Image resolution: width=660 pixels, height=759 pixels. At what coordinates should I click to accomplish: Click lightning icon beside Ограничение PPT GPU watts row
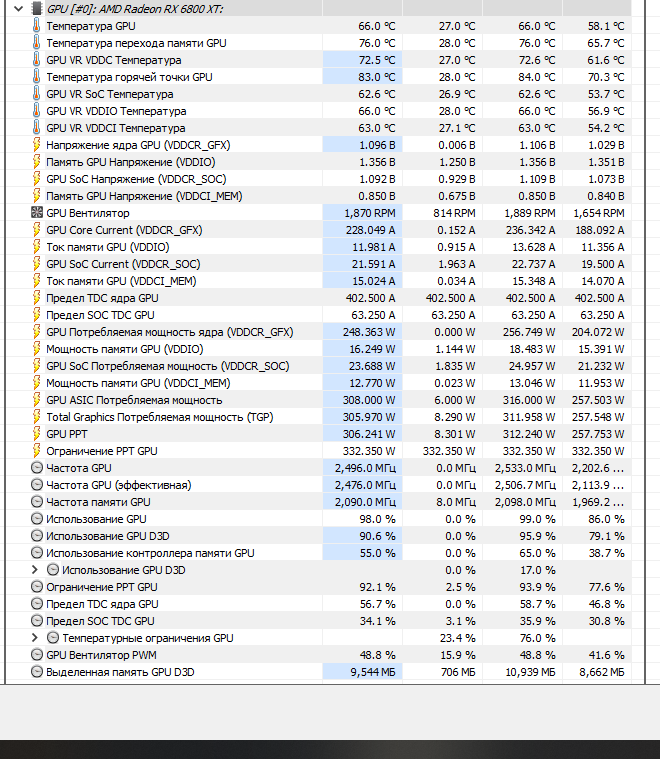36,451
